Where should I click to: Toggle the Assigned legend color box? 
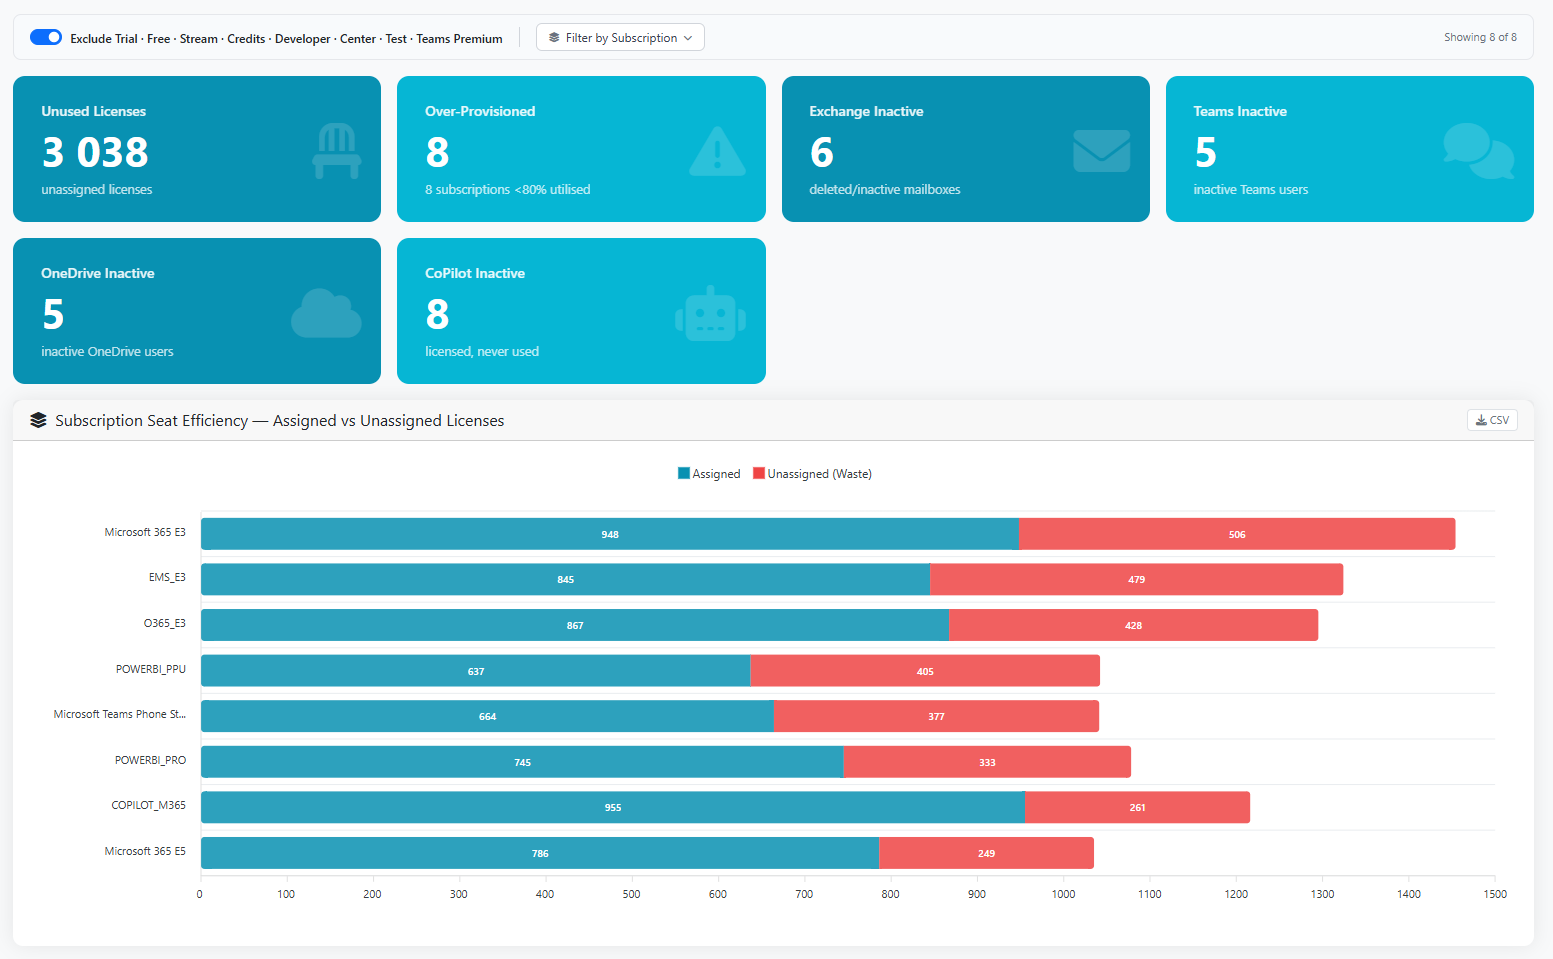point(684,473)
